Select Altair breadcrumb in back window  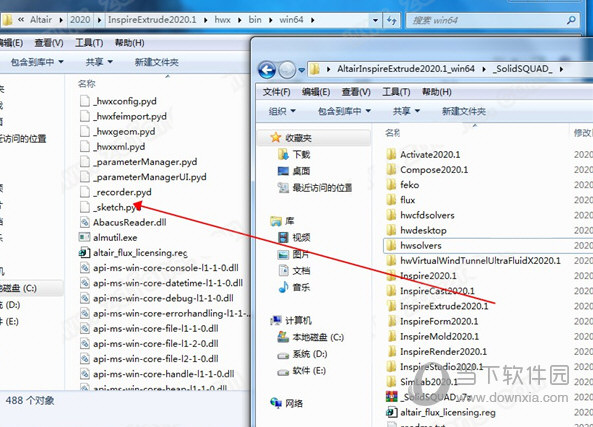41,20
